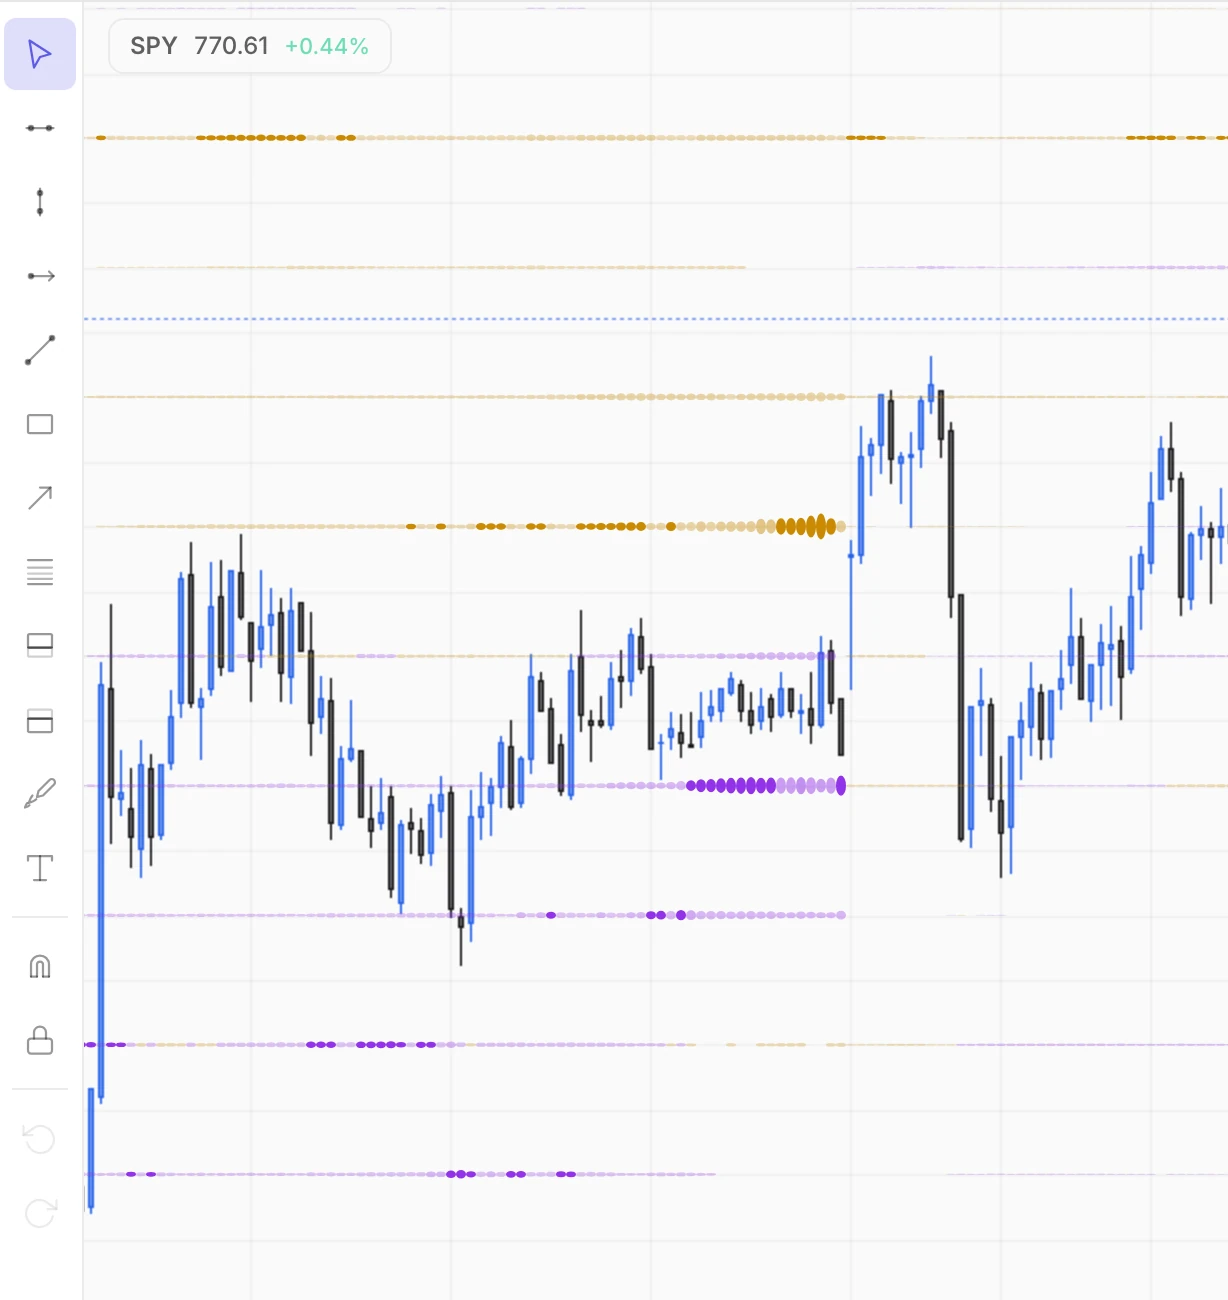Click the large purple dot cluster level
Screen dimensions: 1228x1300
click(x=766, y=786)
